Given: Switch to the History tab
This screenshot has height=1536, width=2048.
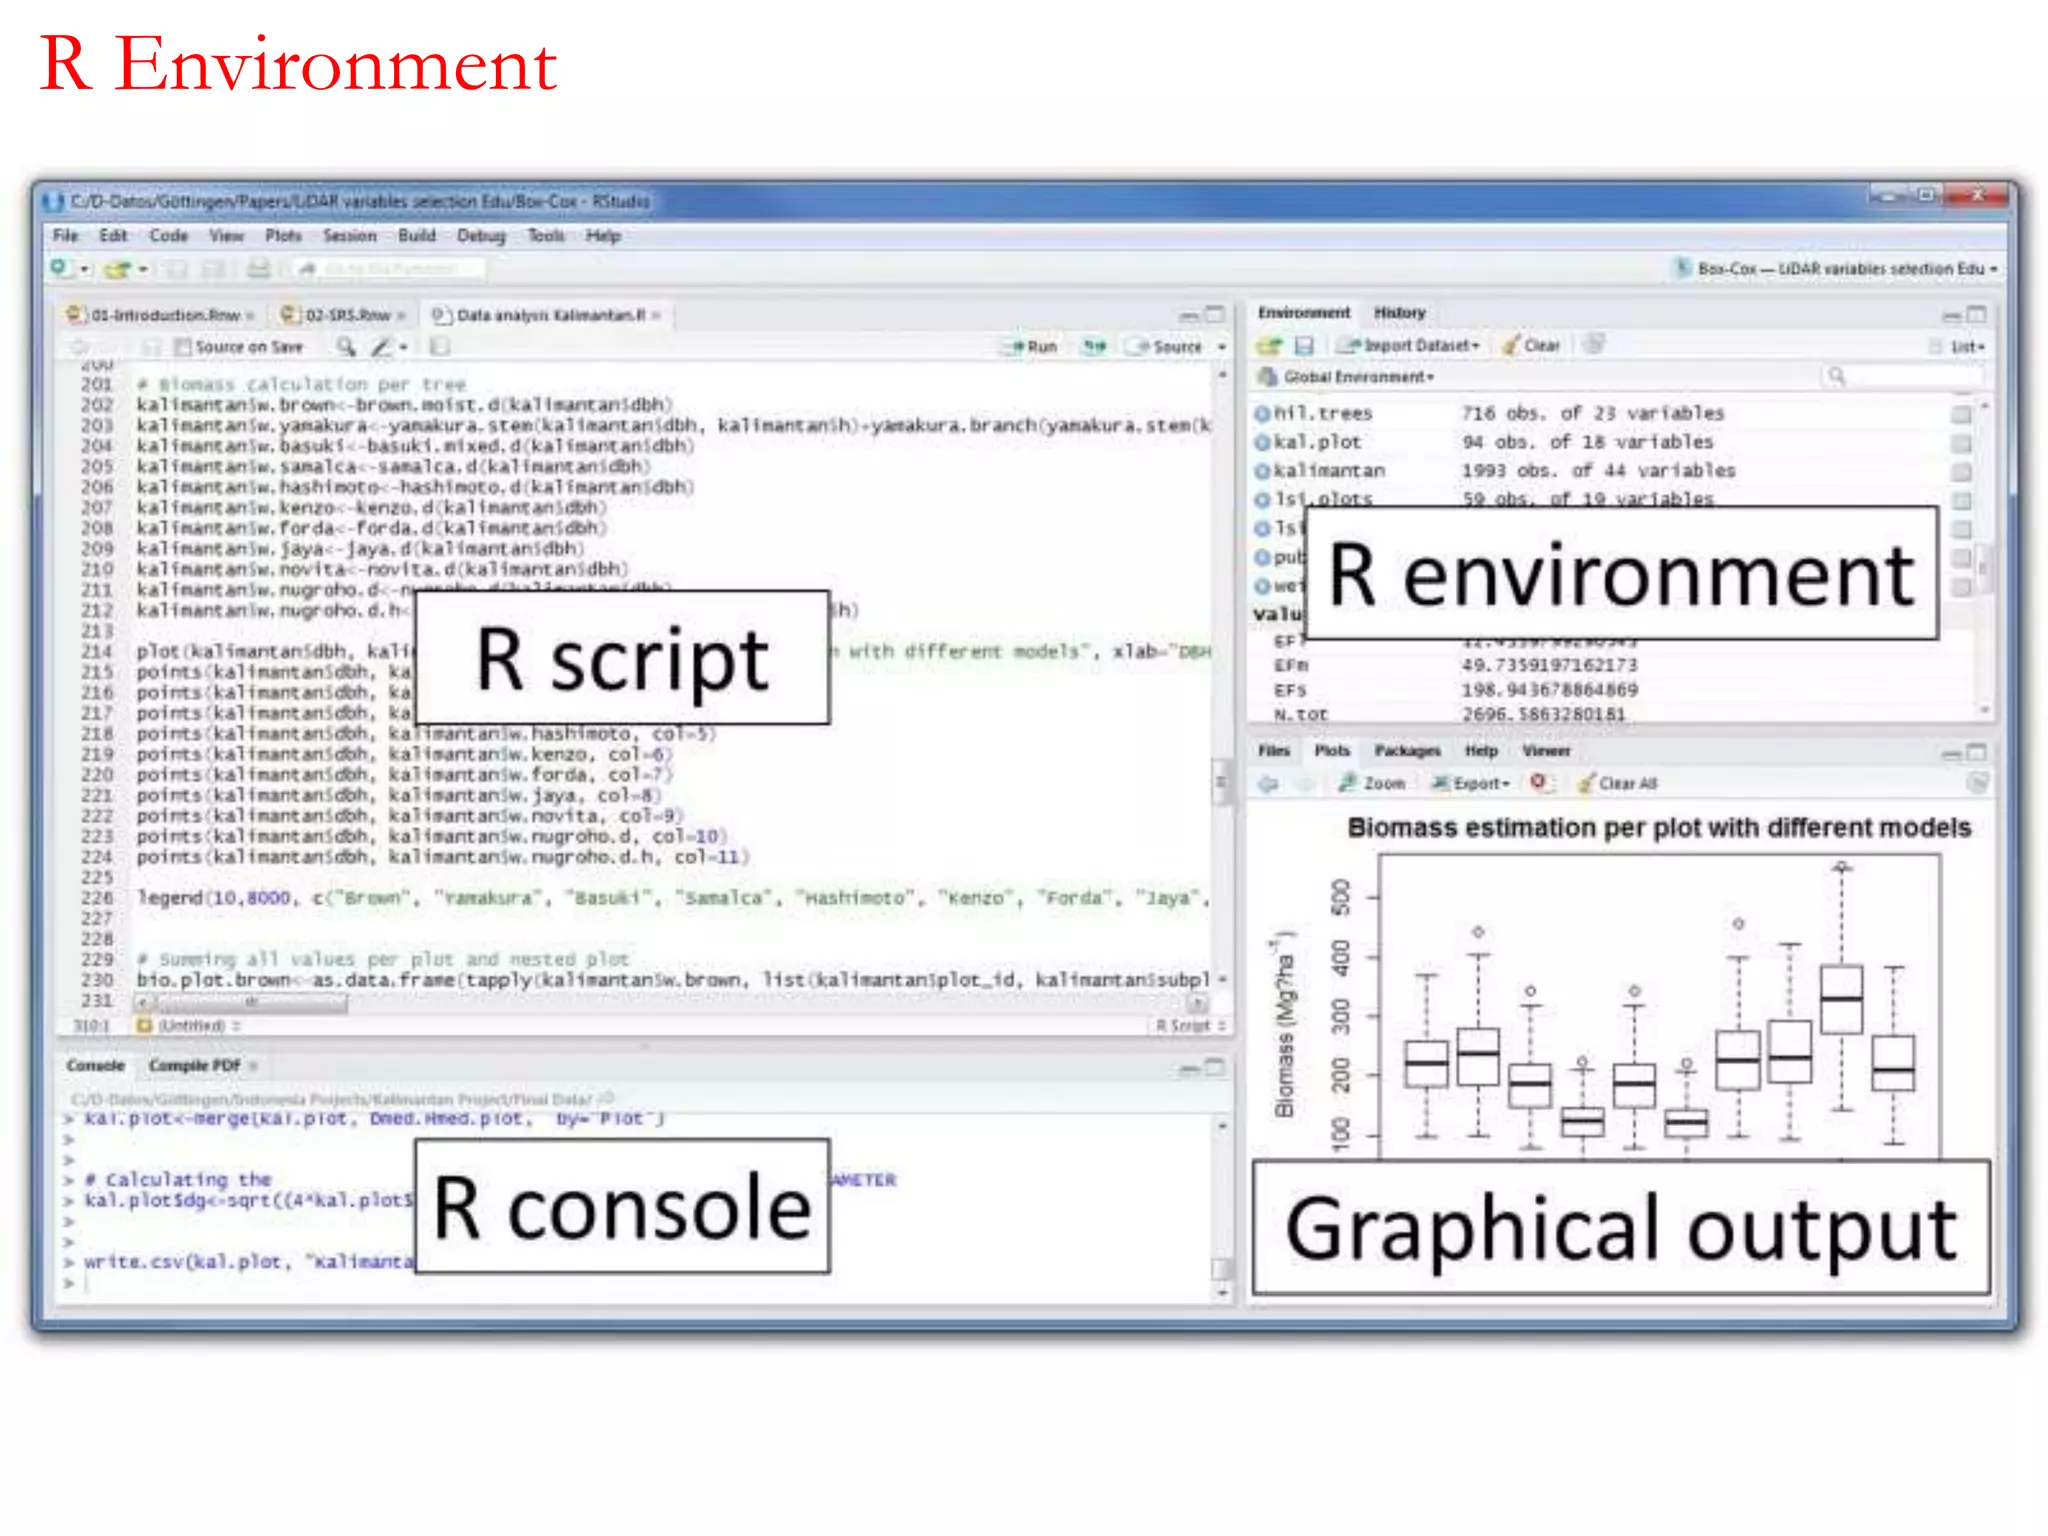Looking at the screenshot, I should pyautogui.click(x=1399, y=313).
